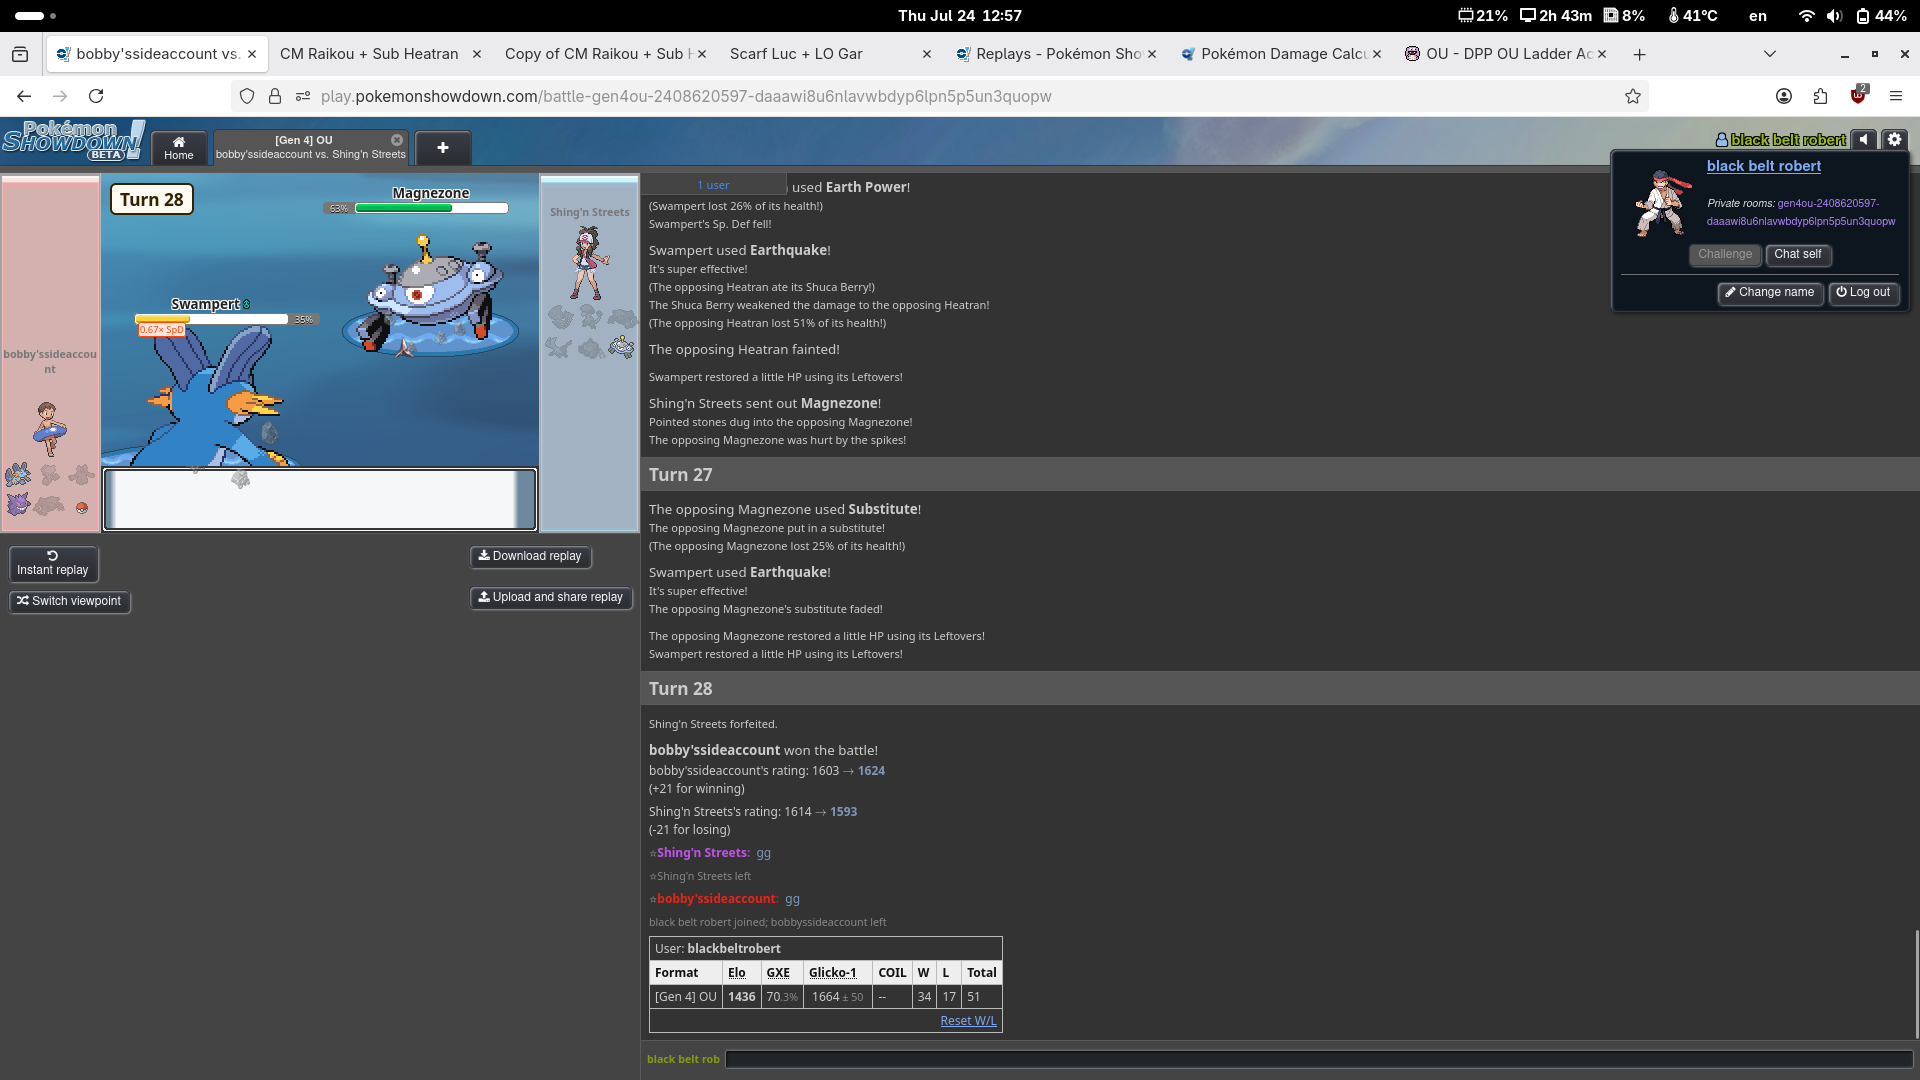The height and width of the screenshot is (1080, 1920).
Task: Click the Thu Jul 24 12:57 clock
Action: tap(960, 16)
